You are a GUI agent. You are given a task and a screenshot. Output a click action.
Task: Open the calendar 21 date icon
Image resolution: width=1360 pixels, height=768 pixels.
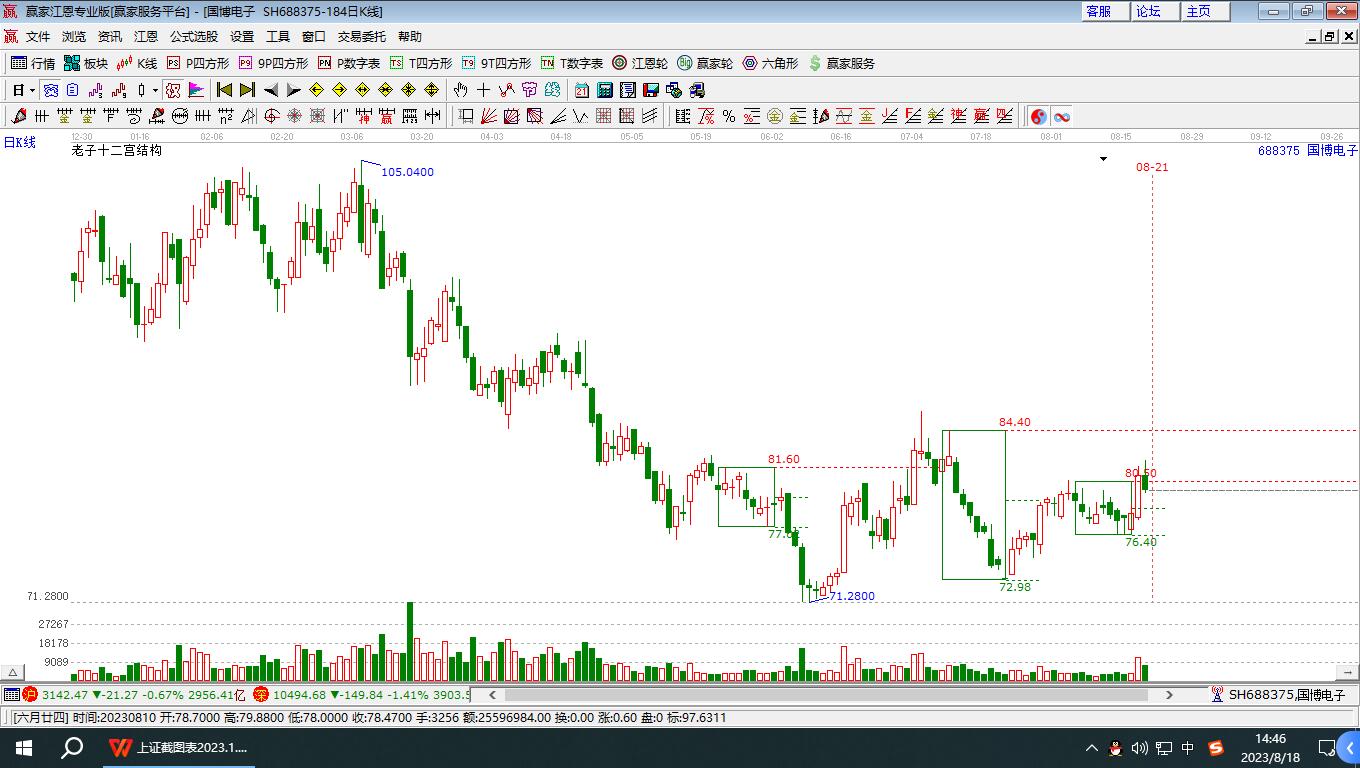point(582,90)
